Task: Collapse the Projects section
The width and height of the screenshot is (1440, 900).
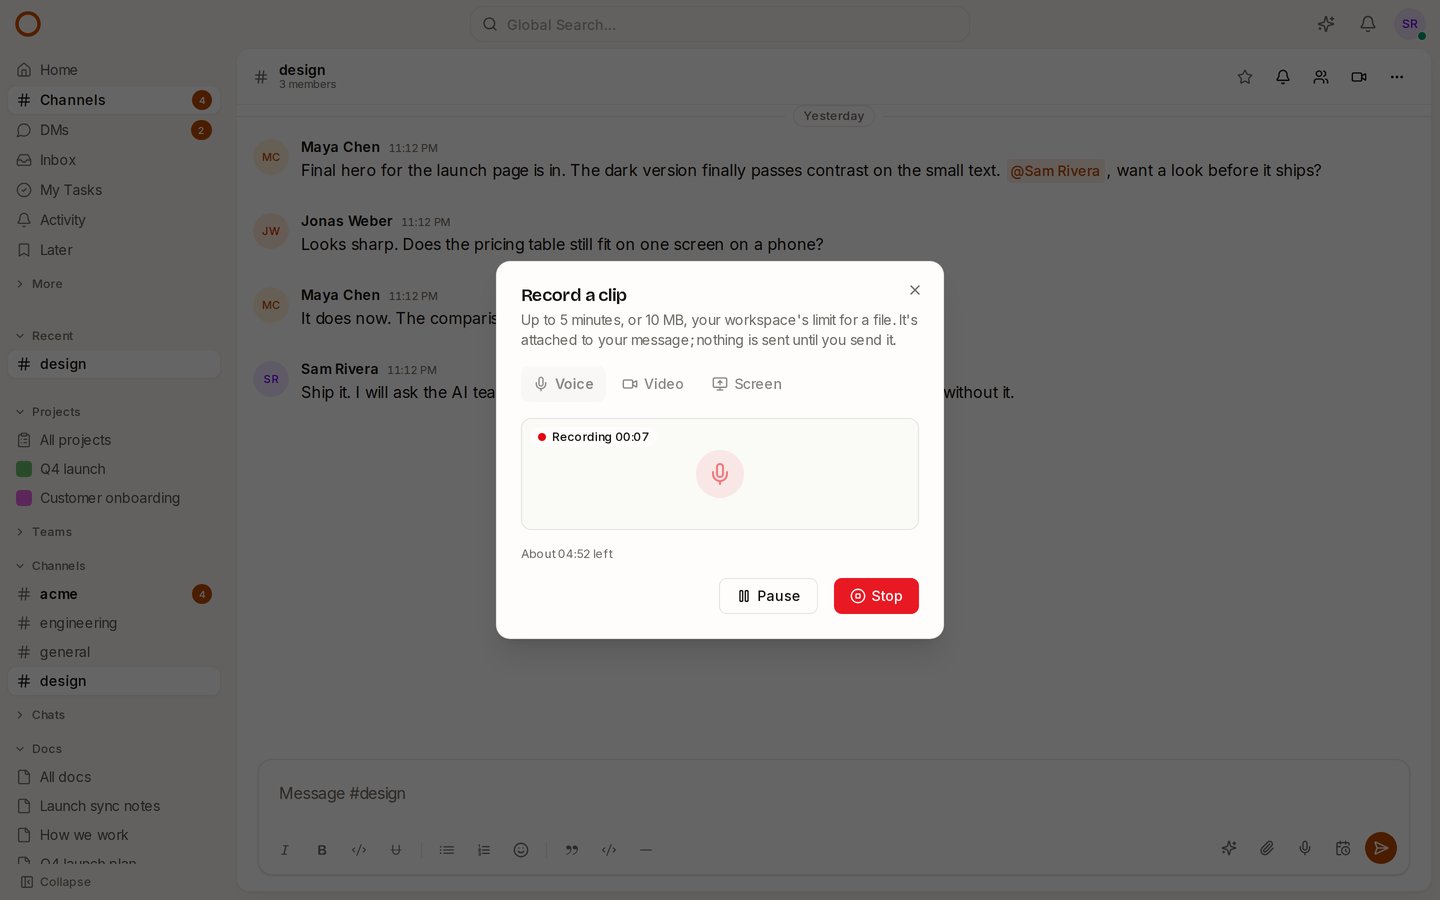Action: coord(48,412)
